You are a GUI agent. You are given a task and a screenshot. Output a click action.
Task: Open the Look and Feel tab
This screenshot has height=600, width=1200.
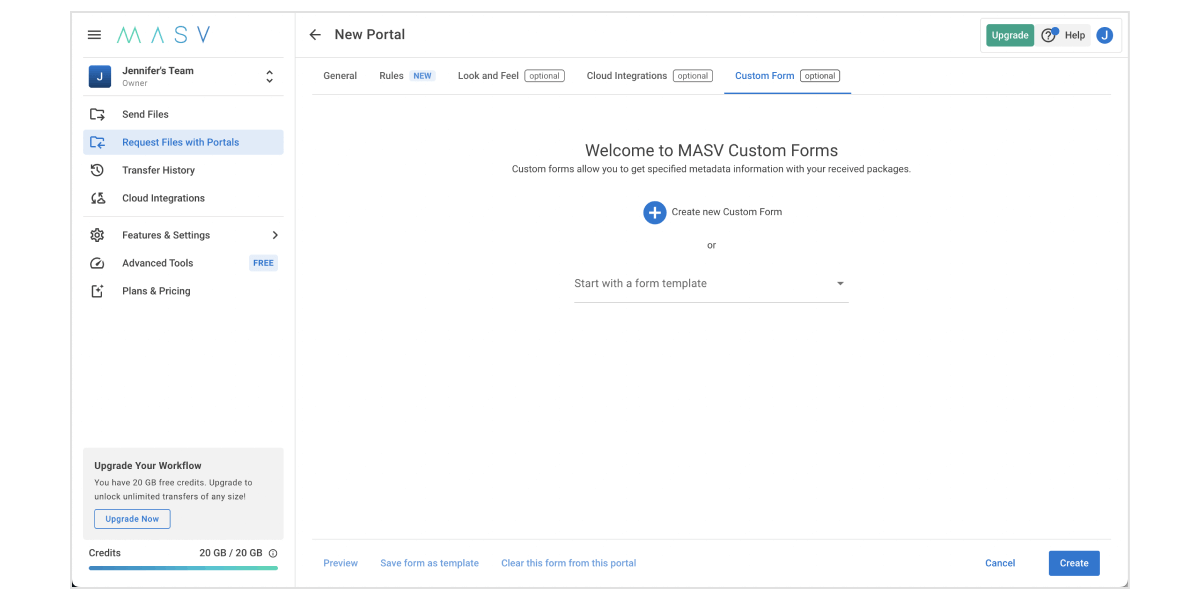point(511,76)
